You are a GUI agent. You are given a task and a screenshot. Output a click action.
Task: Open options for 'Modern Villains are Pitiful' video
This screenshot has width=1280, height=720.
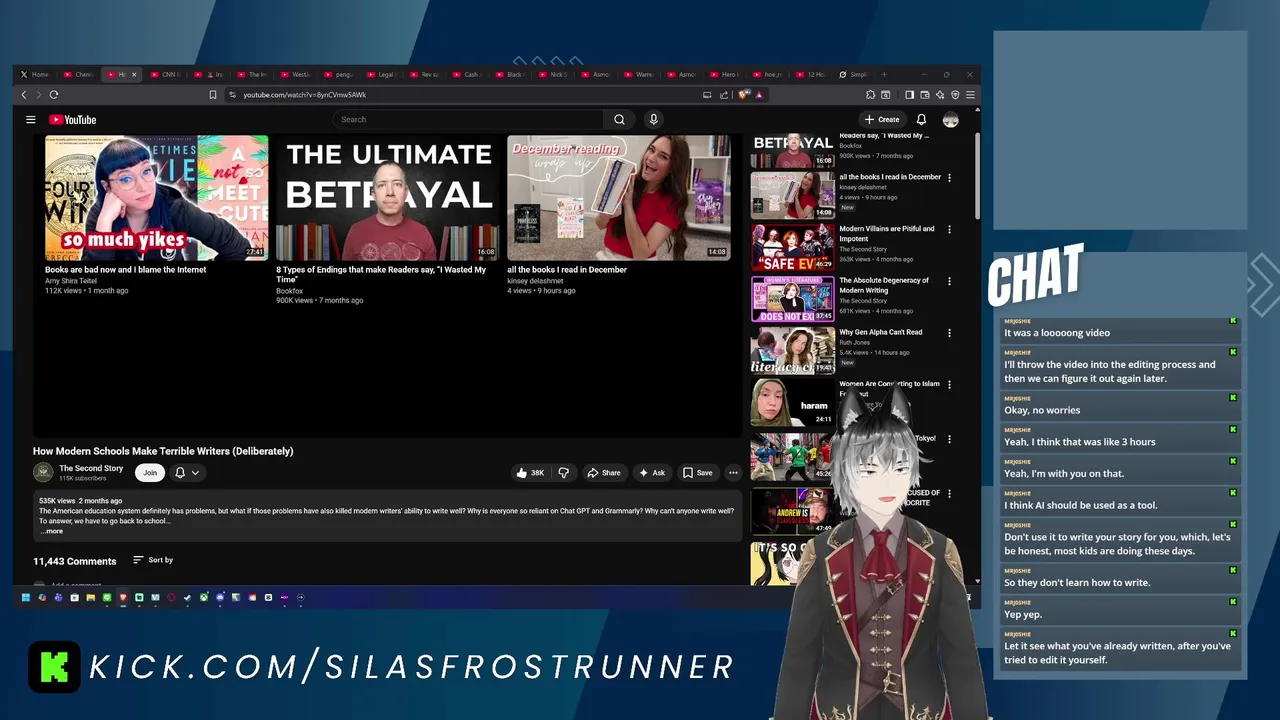pos(949,229)
